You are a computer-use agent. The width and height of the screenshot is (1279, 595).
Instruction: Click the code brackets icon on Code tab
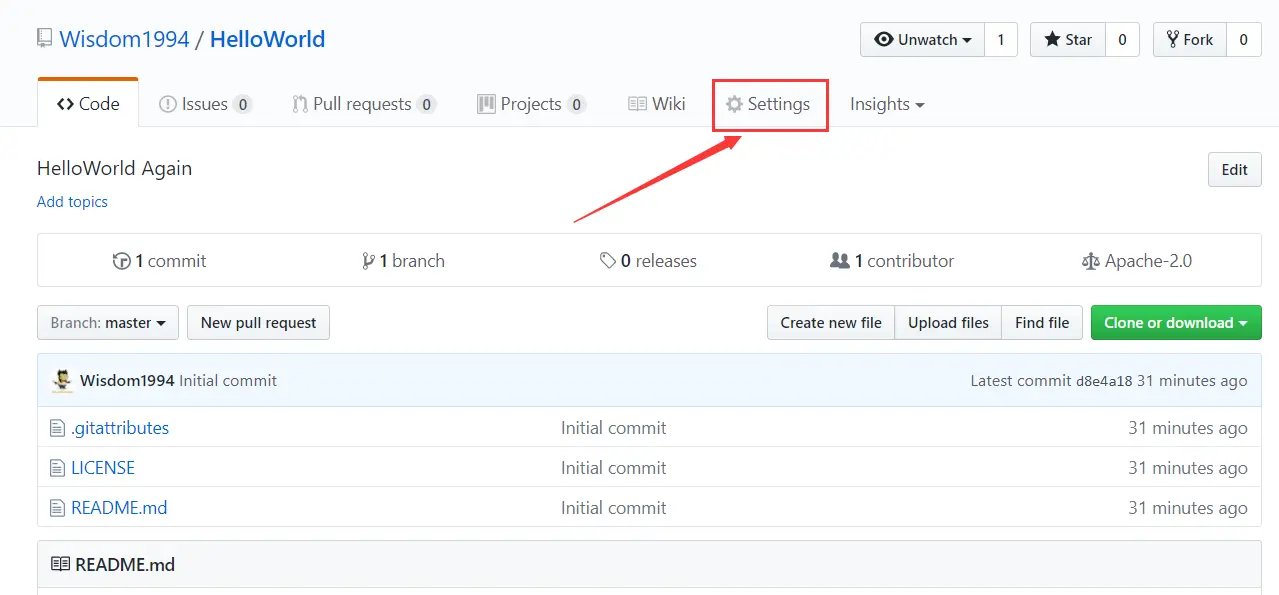[65, 104]
